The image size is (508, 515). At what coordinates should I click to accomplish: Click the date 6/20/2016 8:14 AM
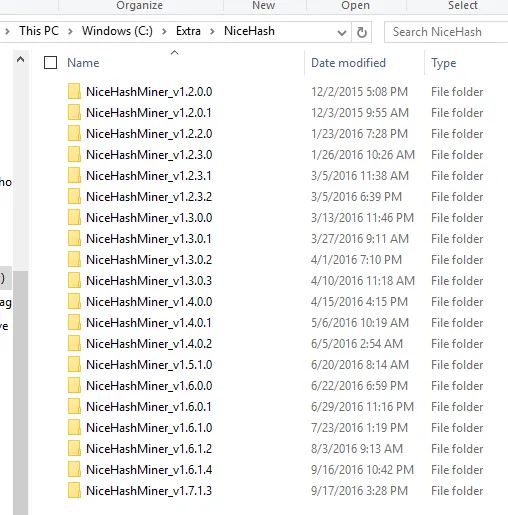point(360,365)
